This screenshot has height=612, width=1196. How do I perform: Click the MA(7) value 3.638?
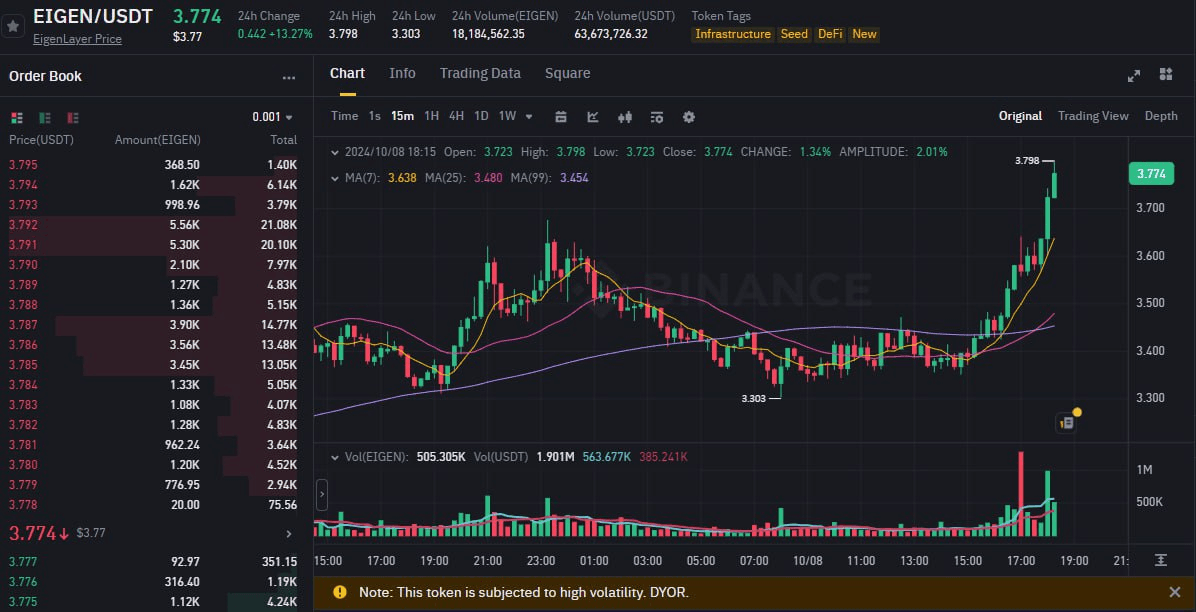[x=402, y=178]
